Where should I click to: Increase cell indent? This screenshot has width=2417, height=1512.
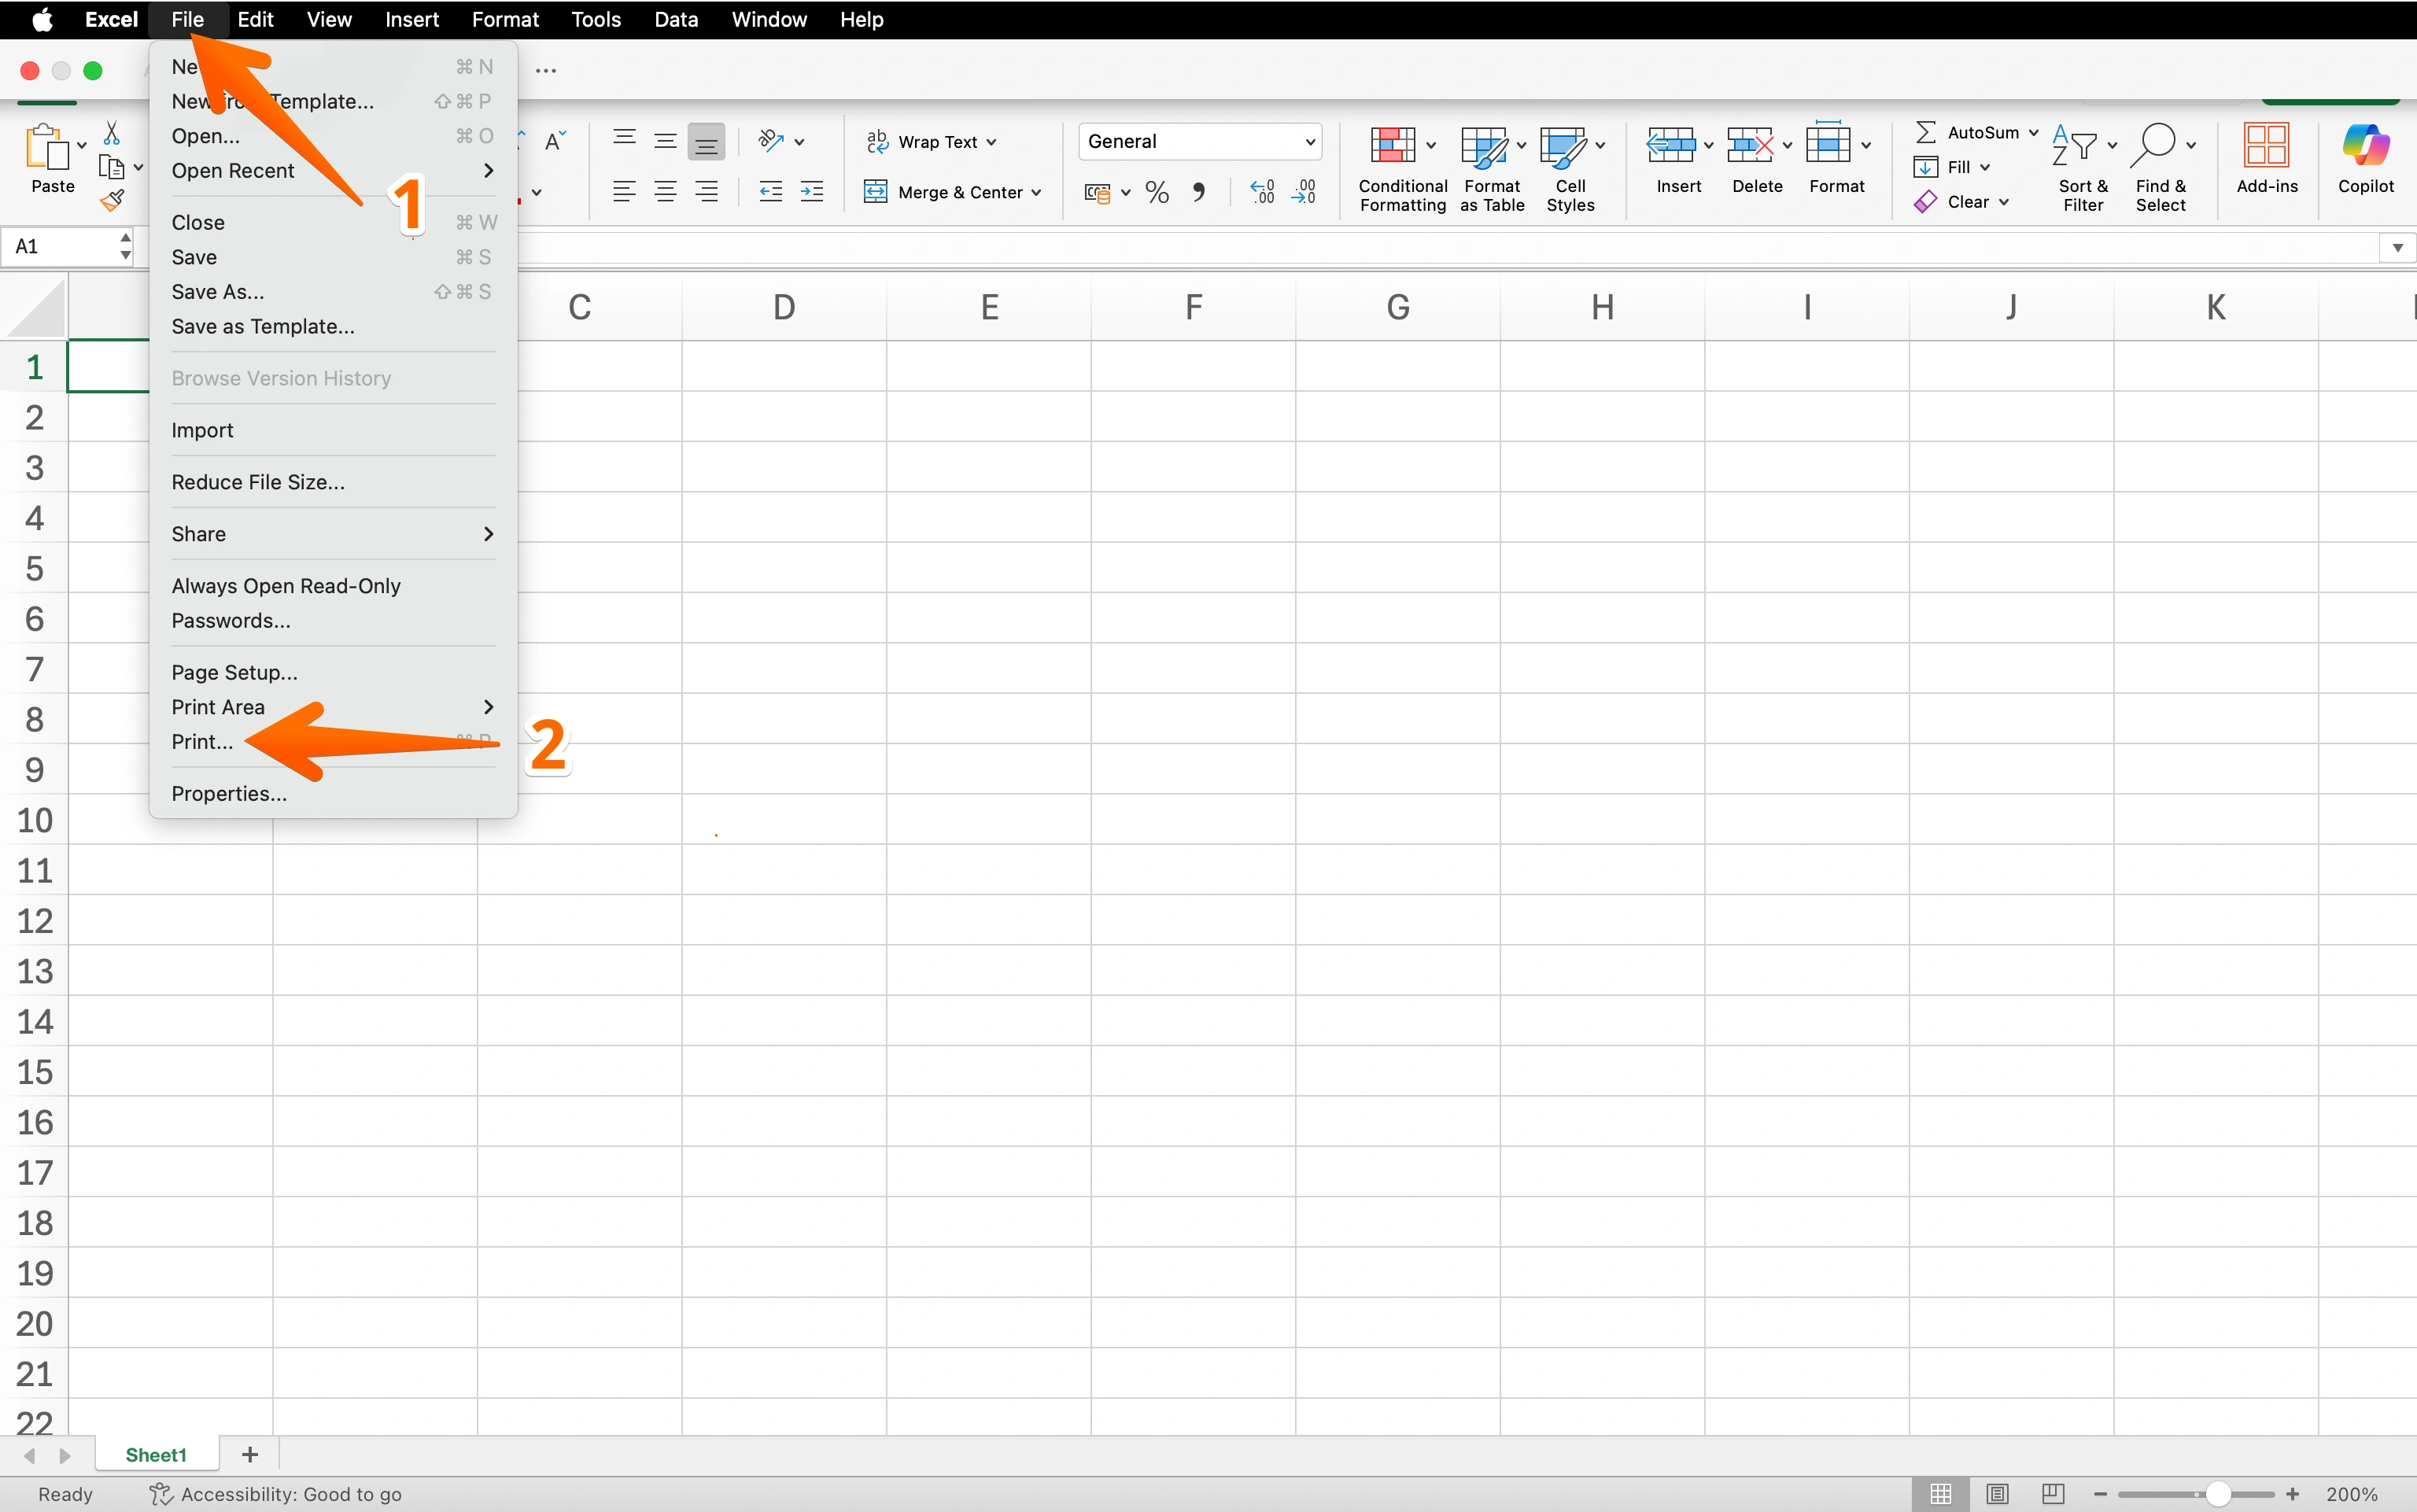(812, 192)
